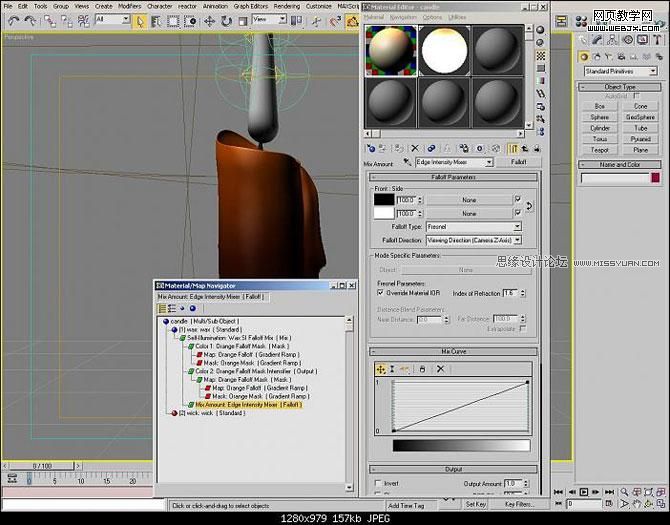Open the Modifiers menu

pos(129,6)
